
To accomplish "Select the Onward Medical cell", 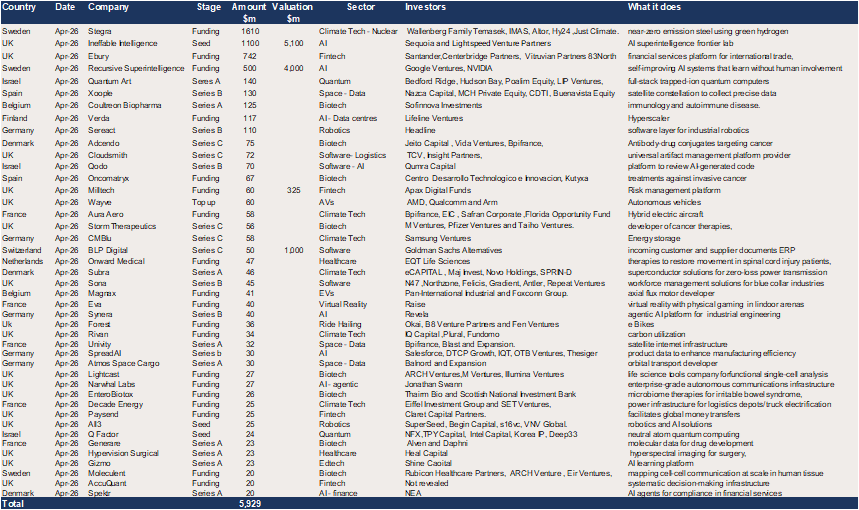I will pos(117,261).
